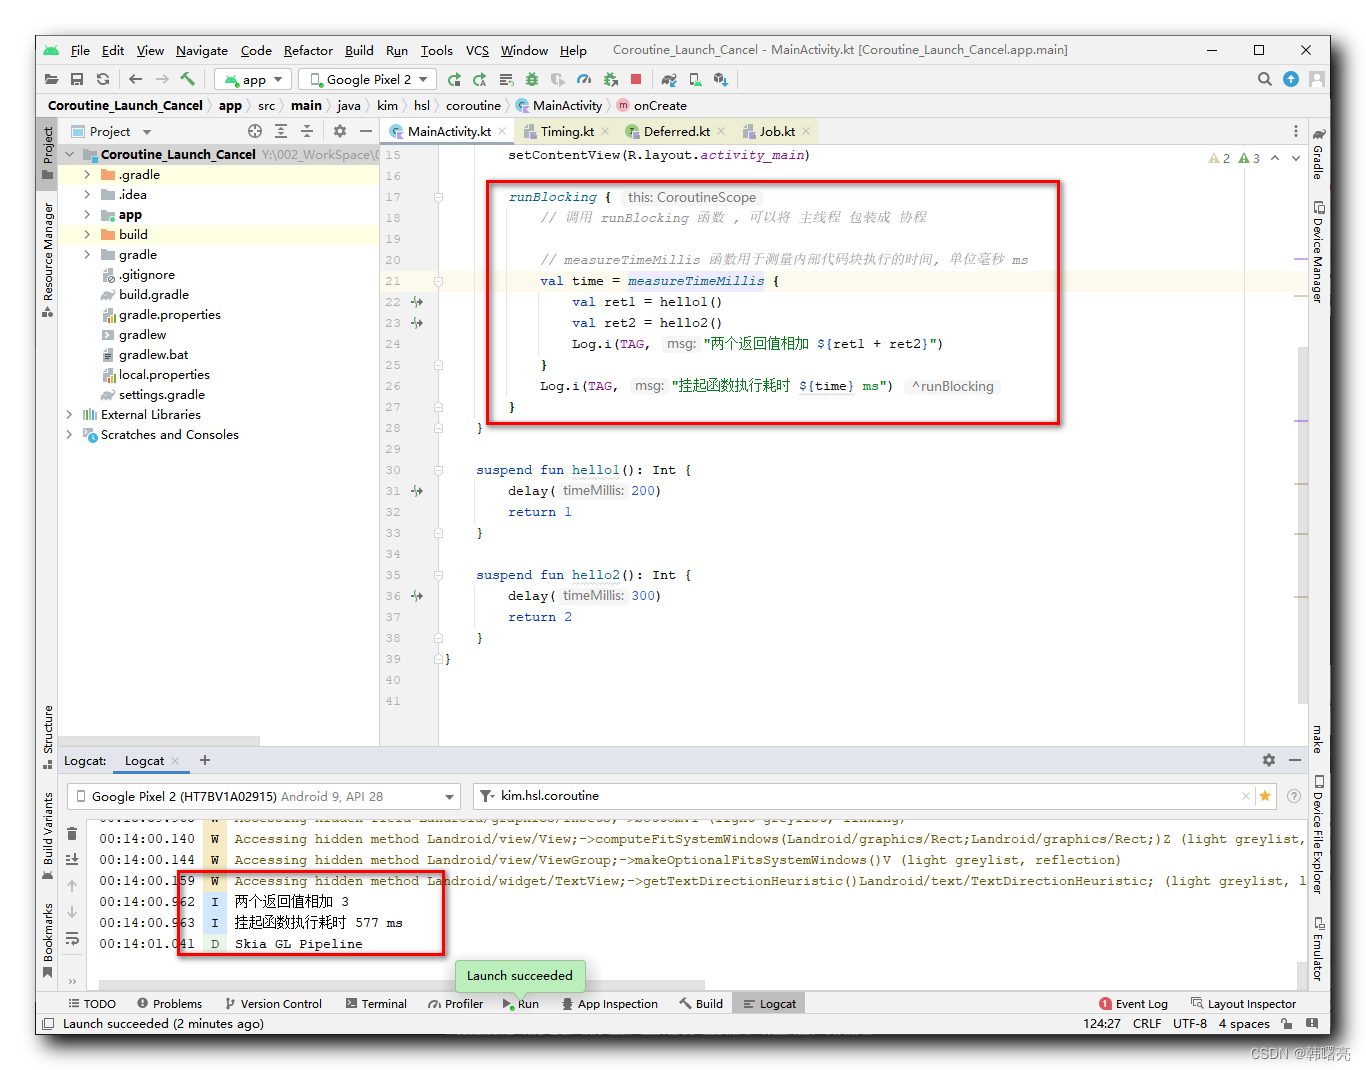
Task: Toggle the Bookmarks side button
Action: [x=47, y=940]
